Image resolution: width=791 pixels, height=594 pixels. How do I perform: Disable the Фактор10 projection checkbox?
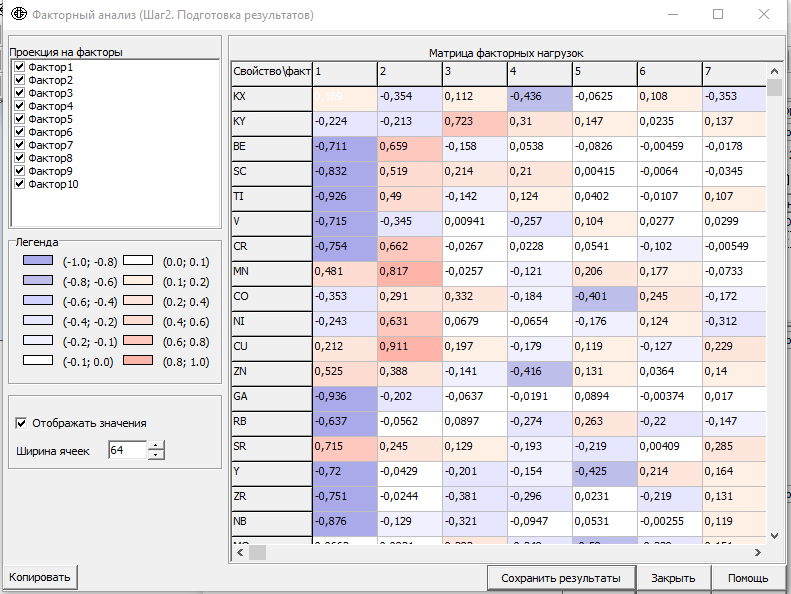pyautogui.click(x=20, y=184)
